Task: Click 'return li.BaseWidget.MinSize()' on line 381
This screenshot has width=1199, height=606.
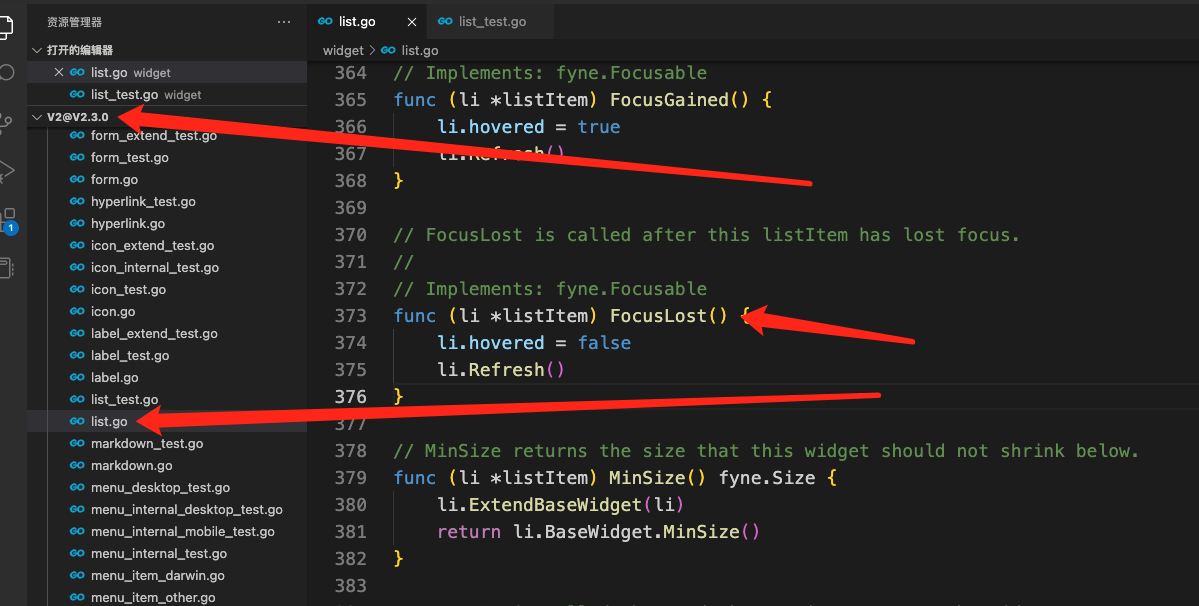Action: [x=599, y=532]
